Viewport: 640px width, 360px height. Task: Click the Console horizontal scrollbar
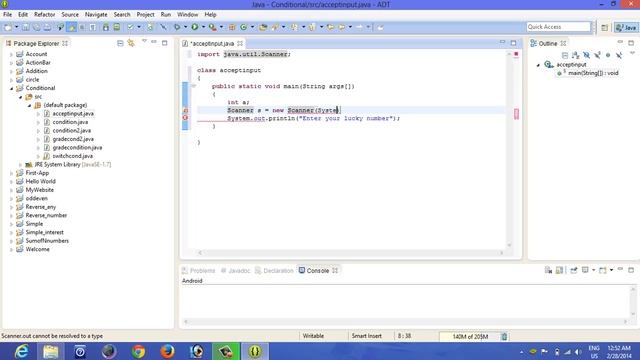pyautogui.click(x=405, y=322)
